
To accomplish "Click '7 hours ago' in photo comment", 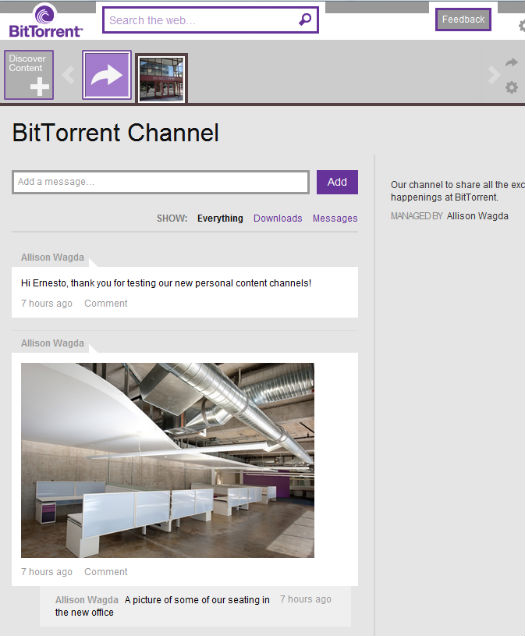I will coord(306,599).
